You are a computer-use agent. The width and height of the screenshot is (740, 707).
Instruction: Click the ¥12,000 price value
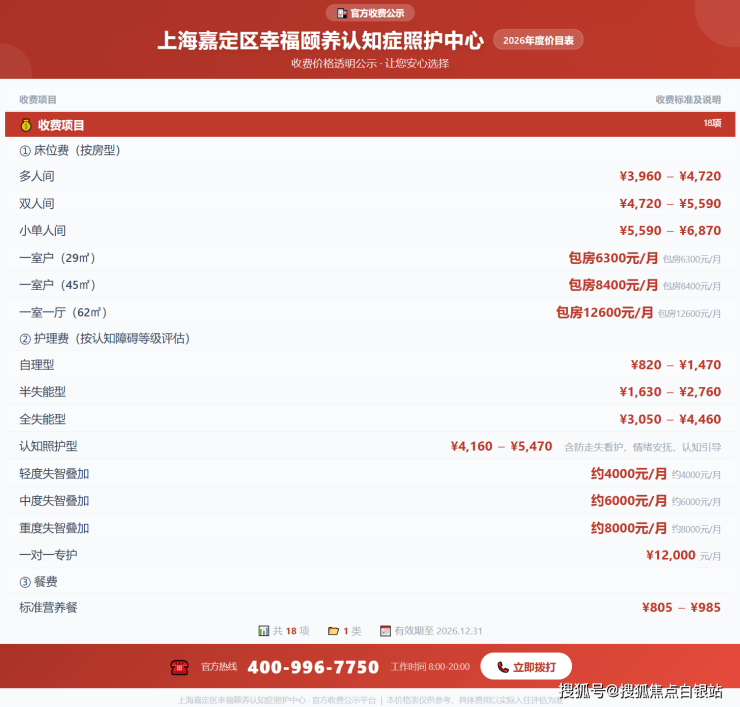pyautogui.click(x=671, y=555)
